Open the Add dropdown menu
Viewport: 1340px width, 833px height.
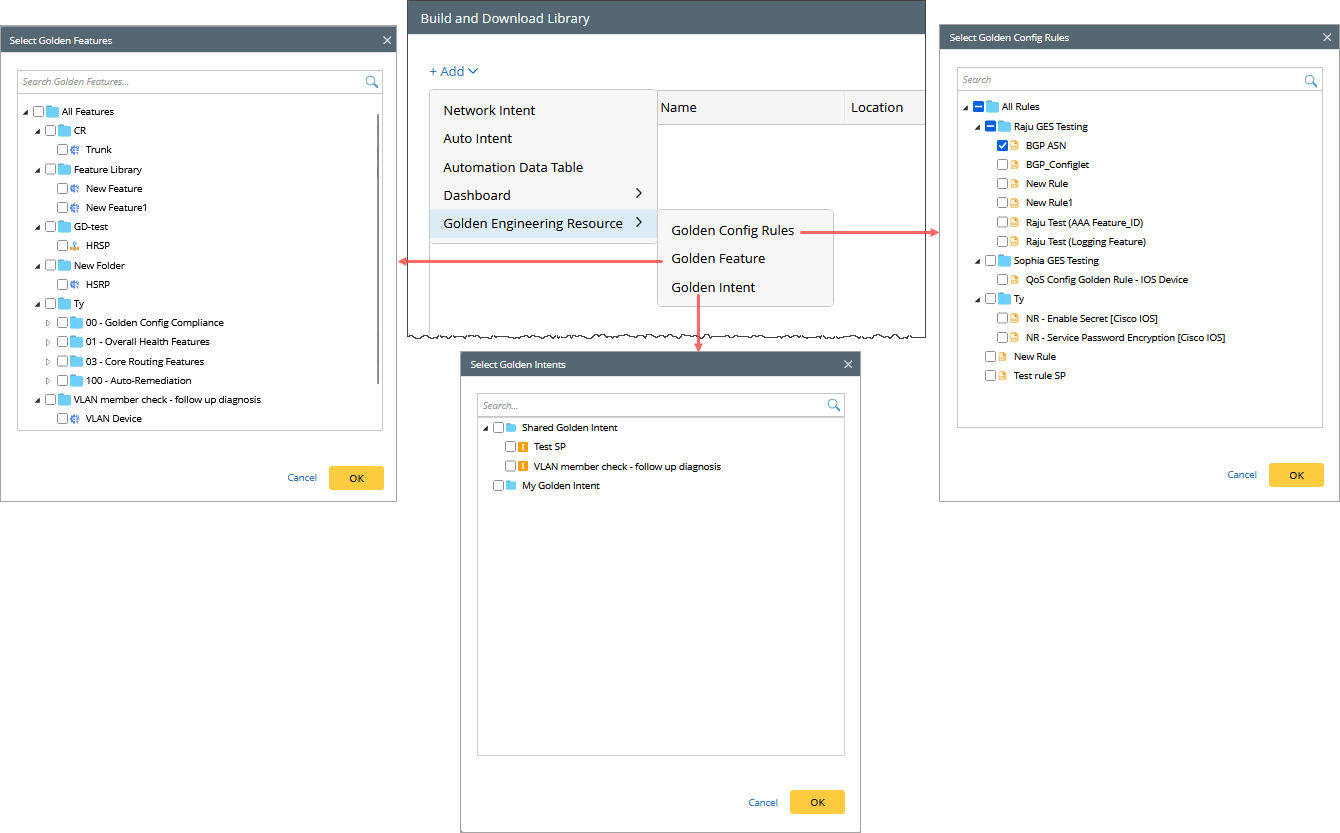[454, 71]
